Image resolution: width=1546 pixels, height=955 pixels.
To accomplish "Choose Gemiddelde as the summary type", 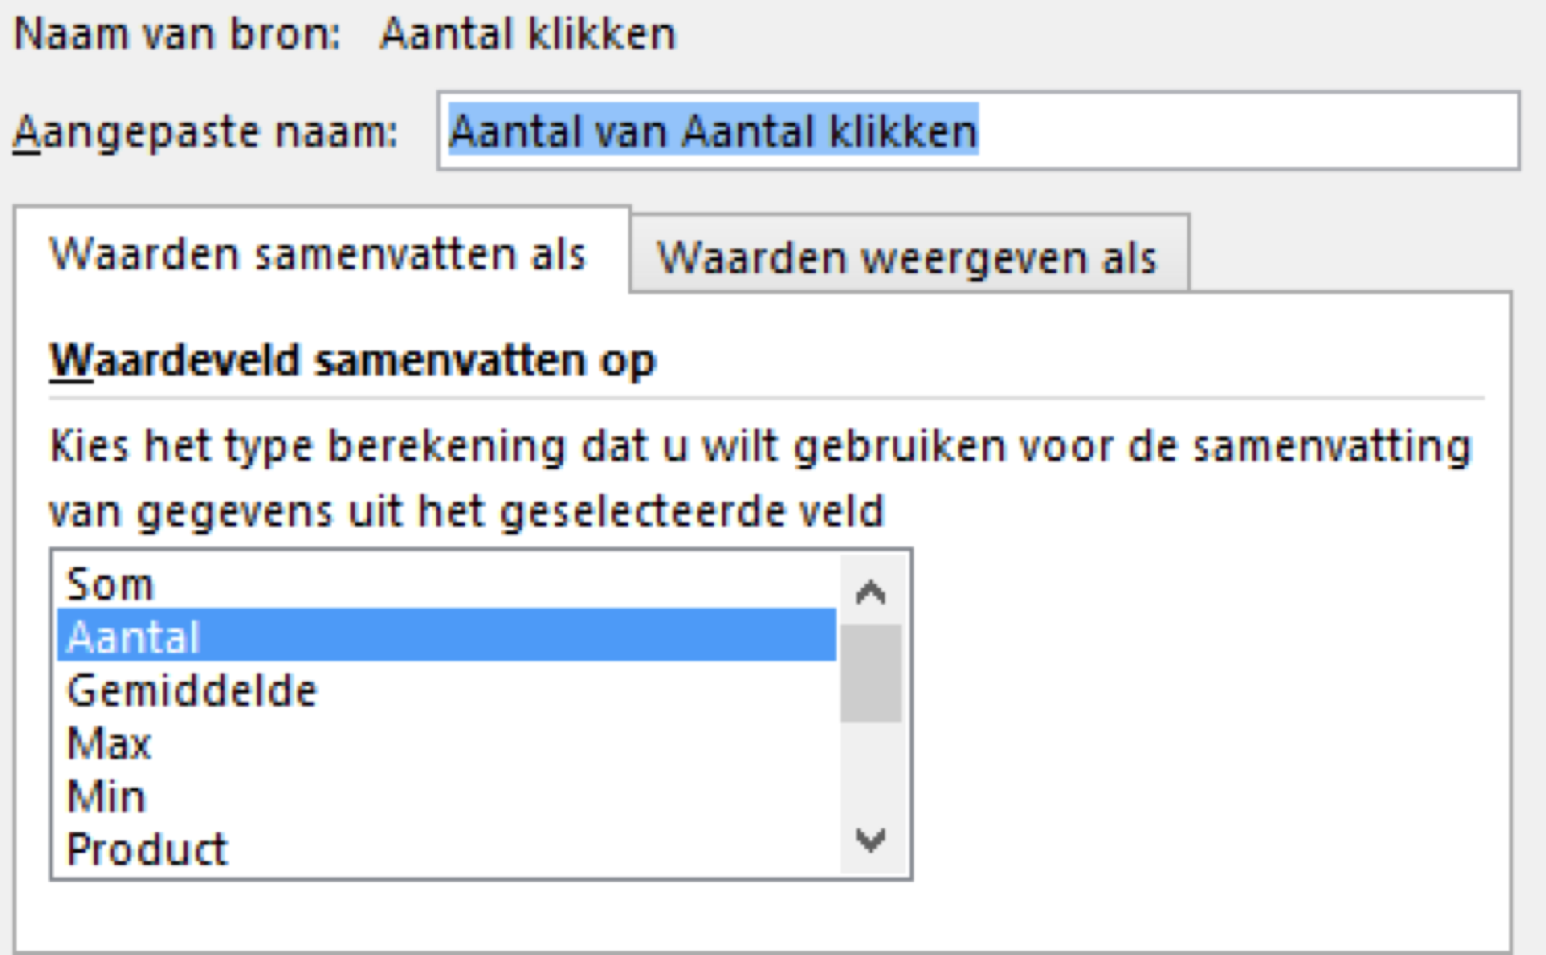I will (x=191, y=691).
